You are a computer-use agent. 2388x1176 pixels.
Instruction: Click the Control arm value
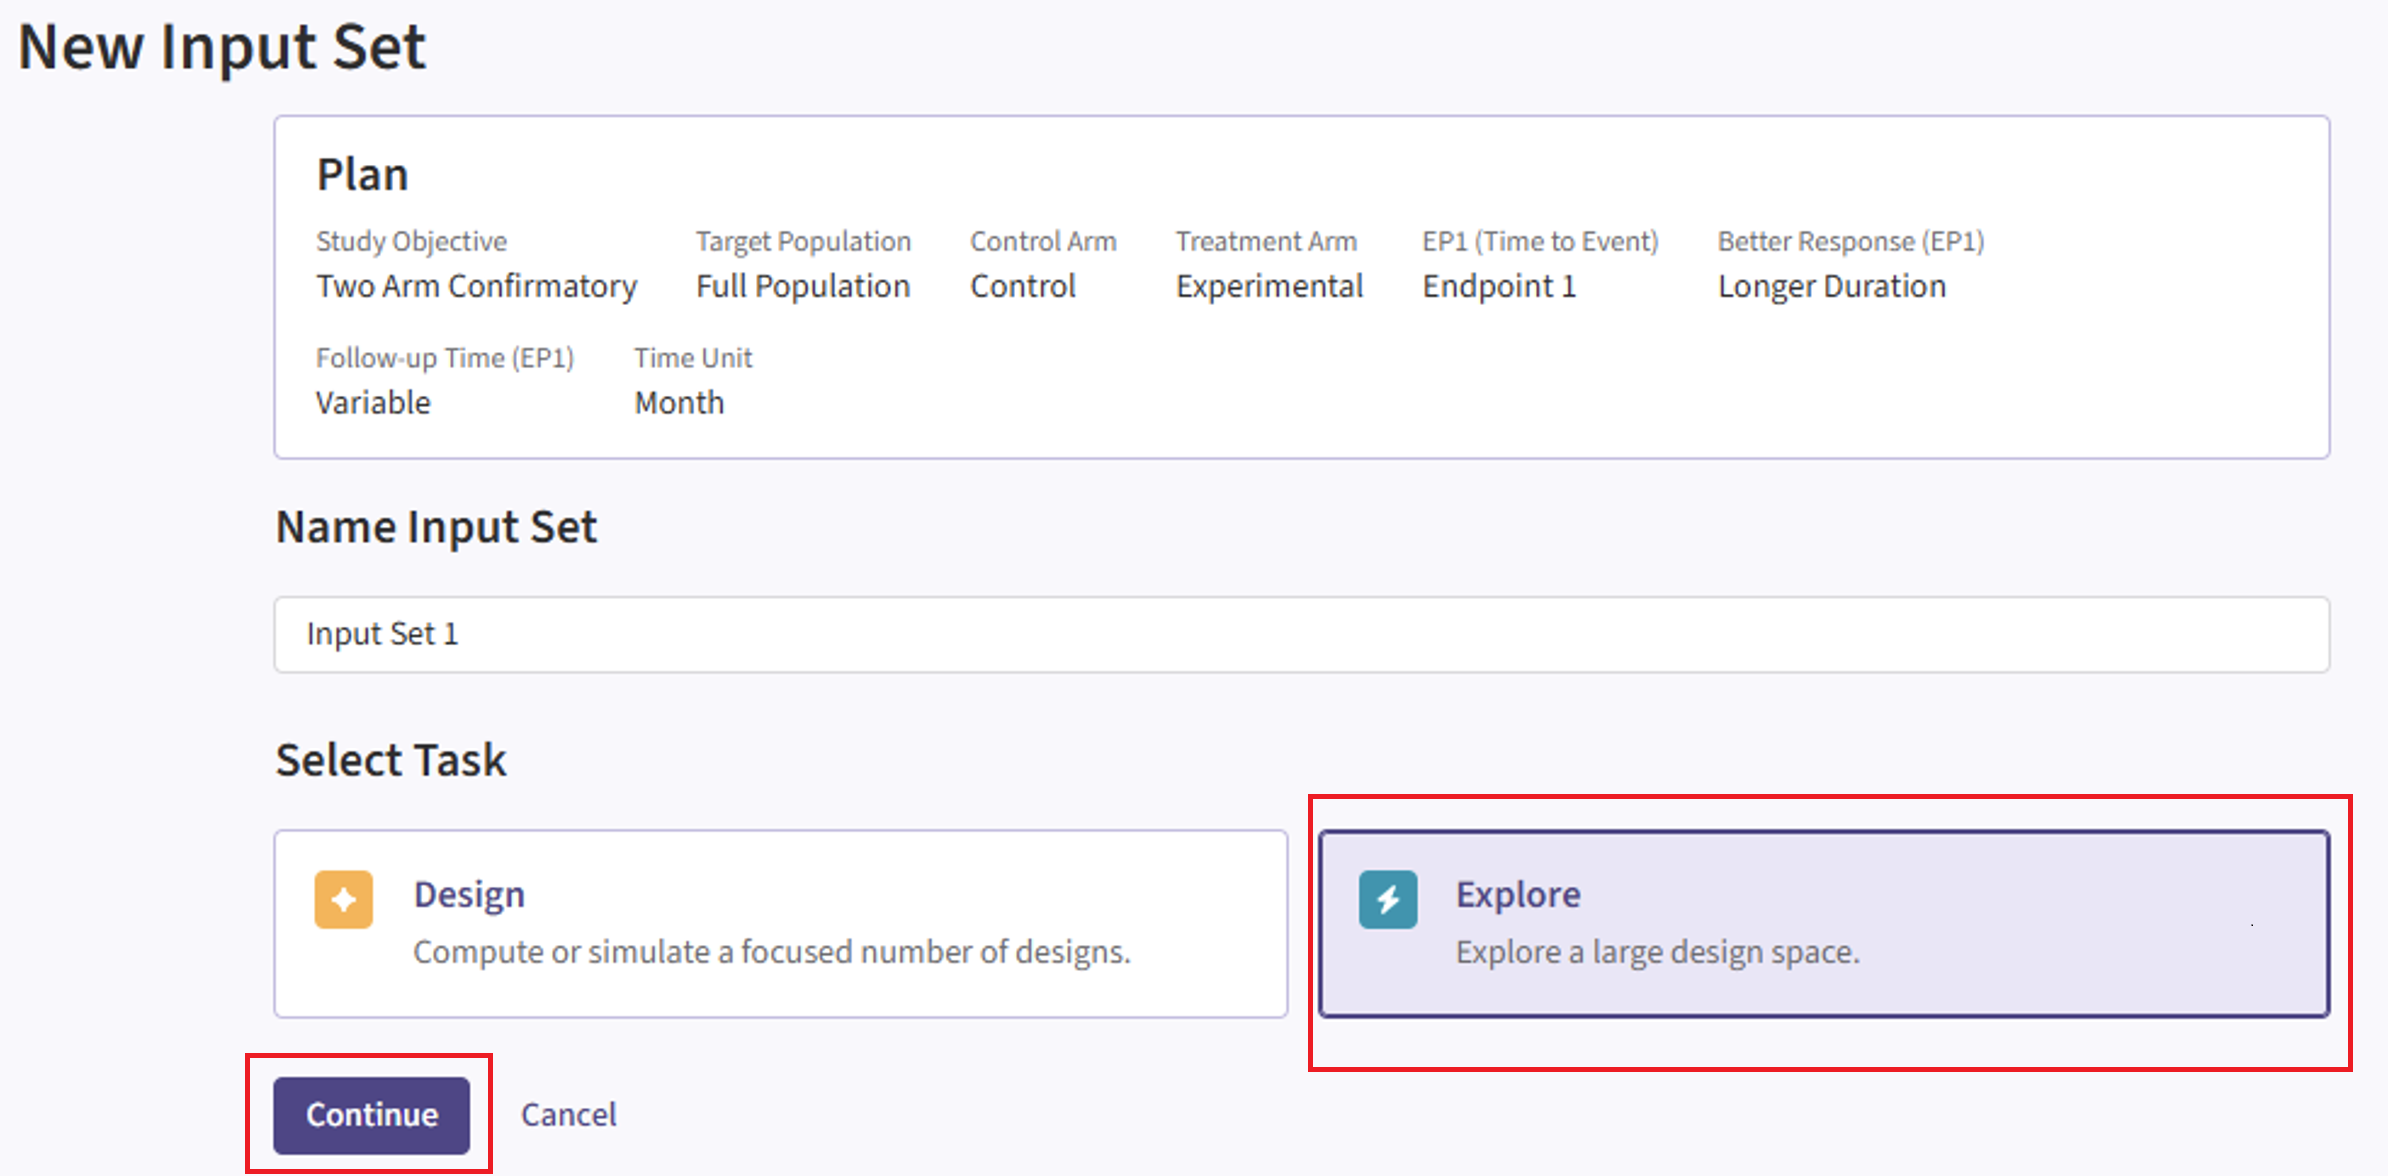(x=1022, y=286)
